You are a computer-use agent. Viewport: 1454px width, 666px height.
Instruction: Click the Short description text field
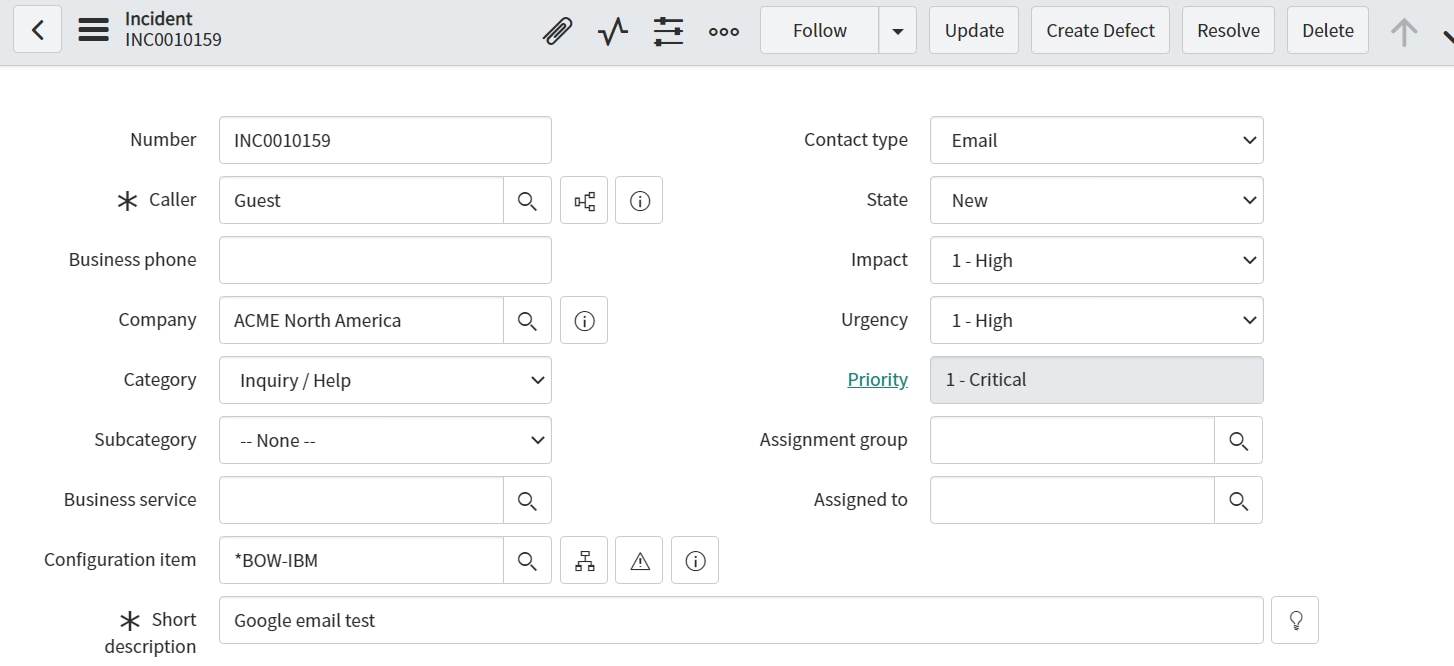[x=741, y=620]
